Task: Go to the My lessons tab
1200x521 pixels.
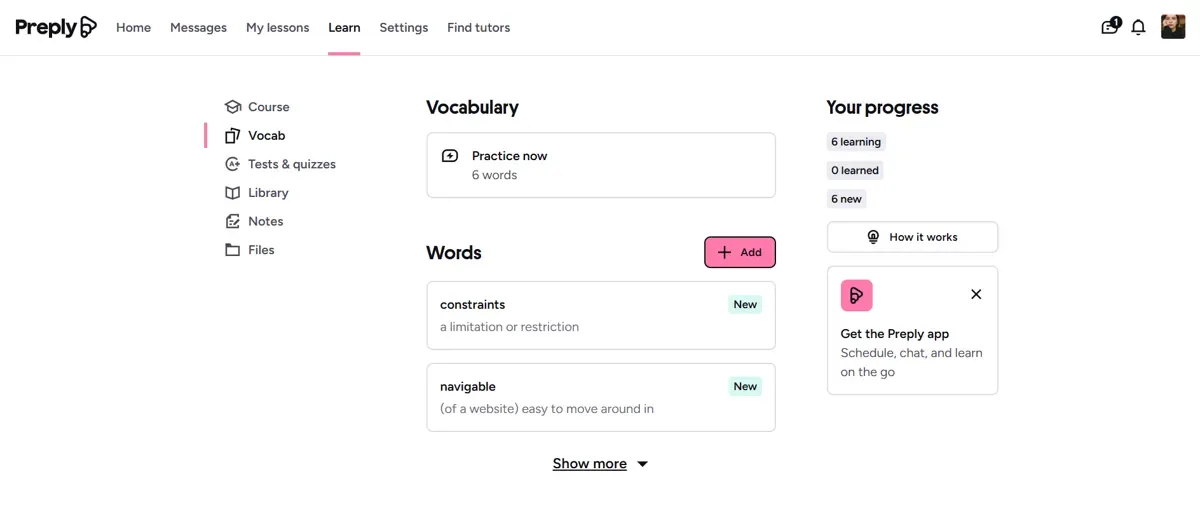Action: (x=277, y=28)
